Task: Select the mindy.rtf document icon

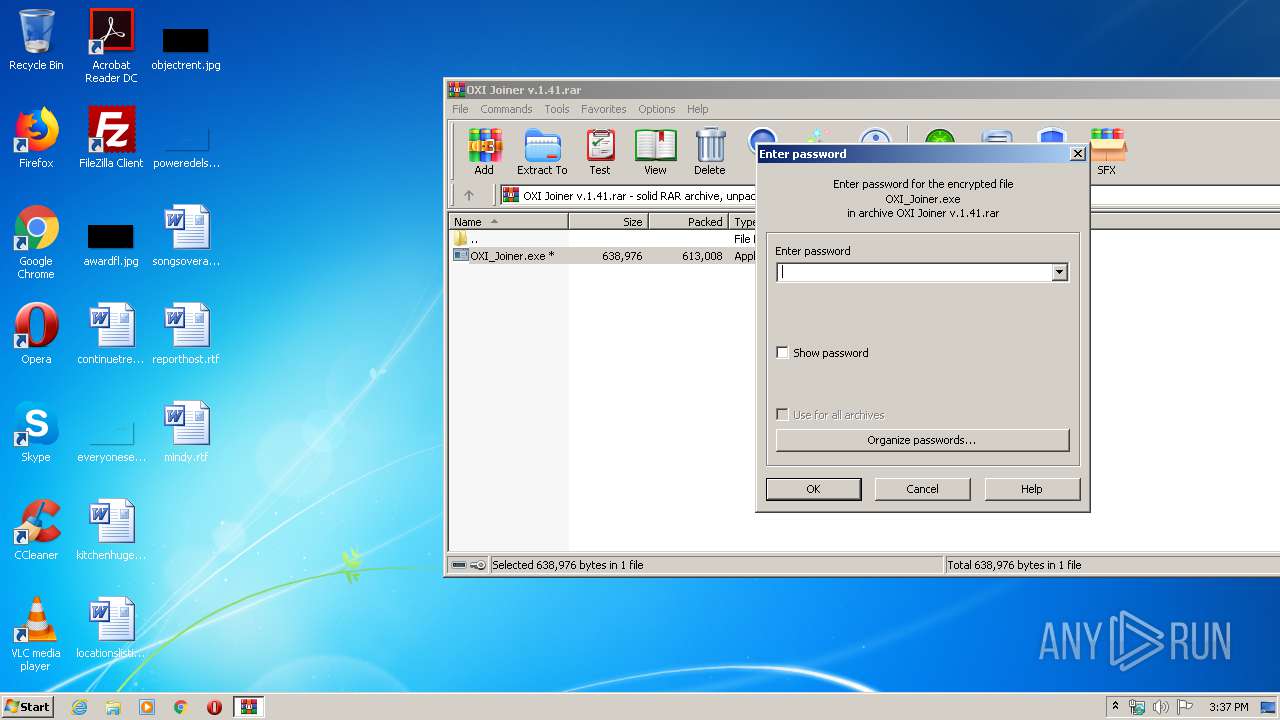Action: point(186,432)
